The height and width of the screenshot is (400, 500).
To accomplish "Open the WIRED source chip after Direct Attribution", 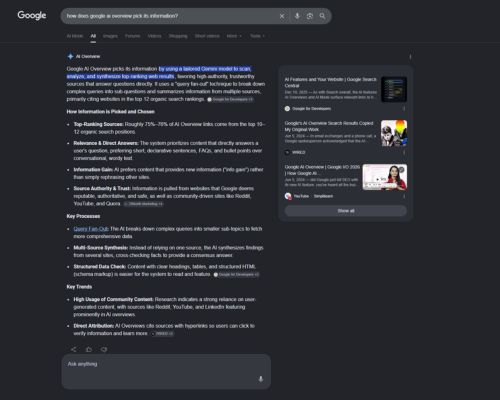I will tap(163, 333).
